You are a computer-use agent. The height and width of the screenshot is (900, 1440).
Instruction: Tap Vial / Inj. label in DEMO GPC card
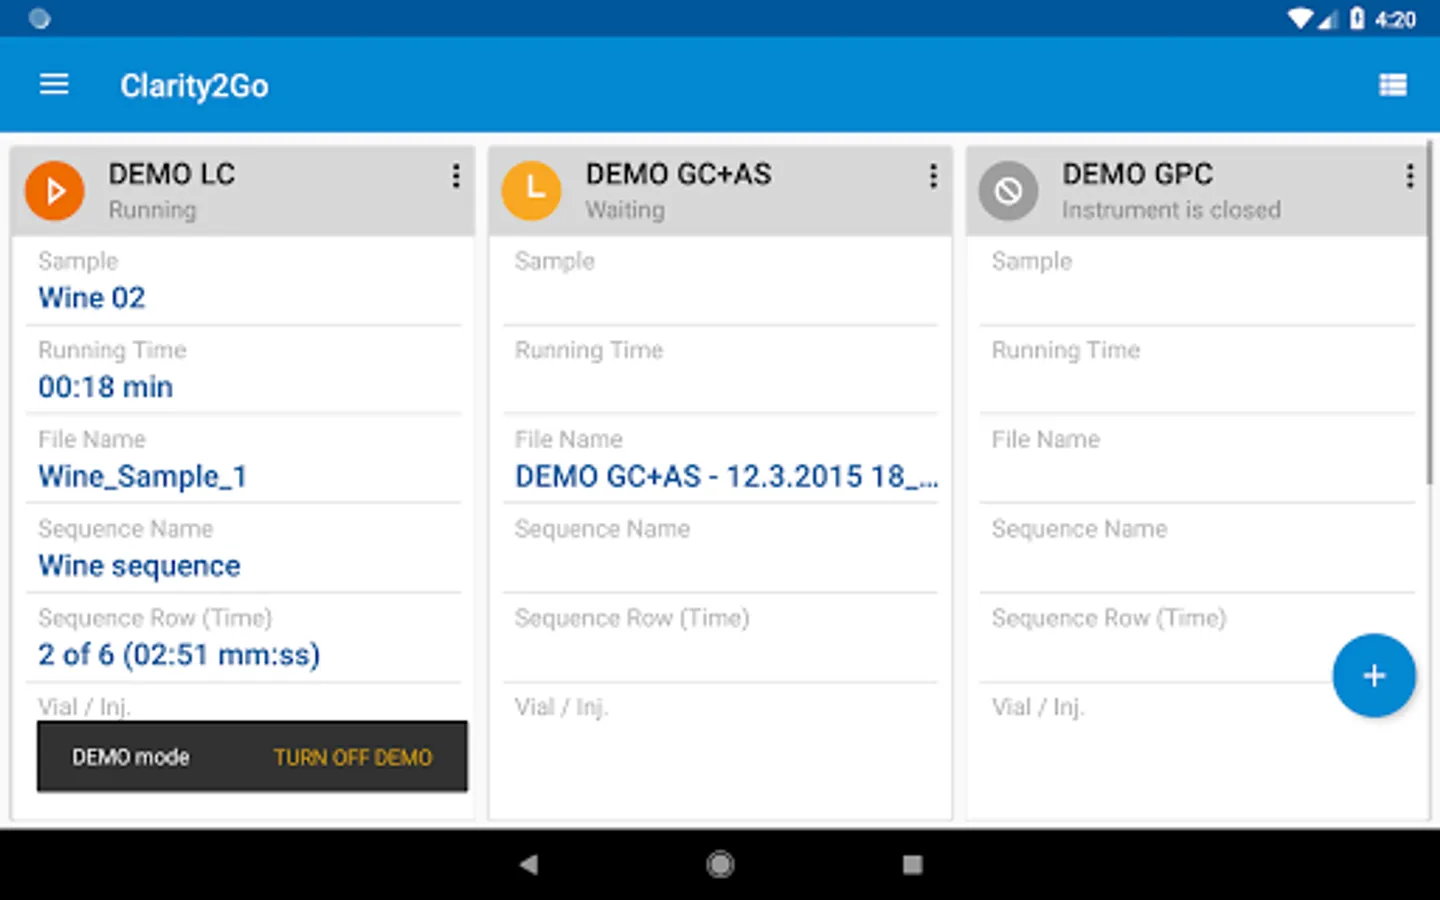1038,708
